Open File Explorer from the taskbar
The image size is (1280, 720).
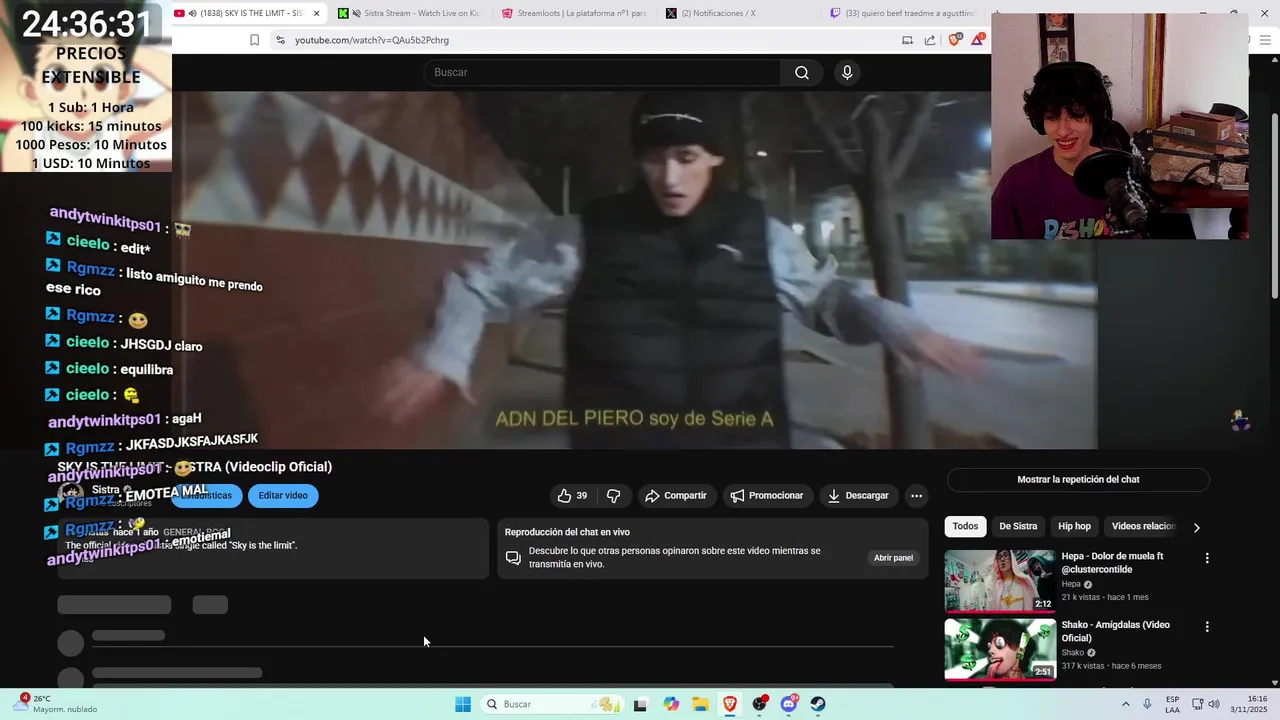700,704
